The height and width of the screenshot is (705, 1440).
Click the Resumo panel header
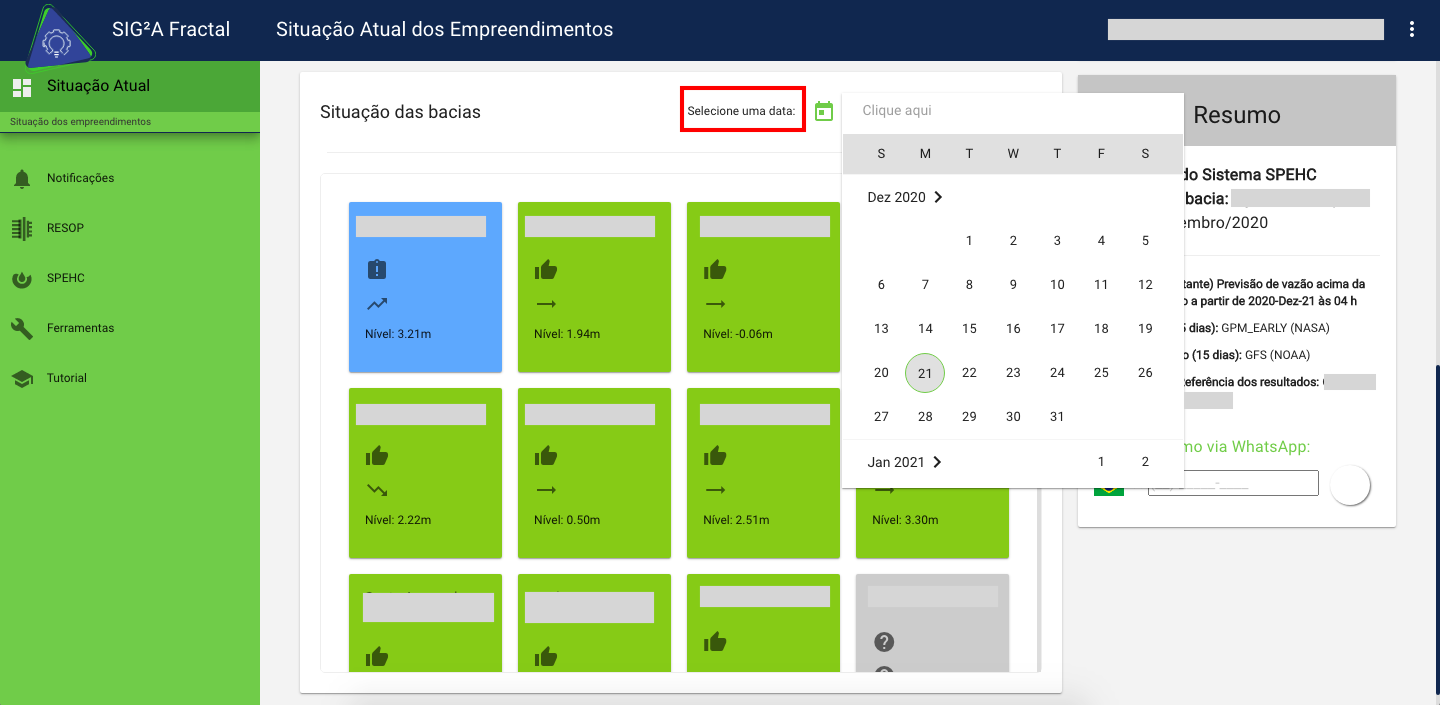coord(1237,115)
